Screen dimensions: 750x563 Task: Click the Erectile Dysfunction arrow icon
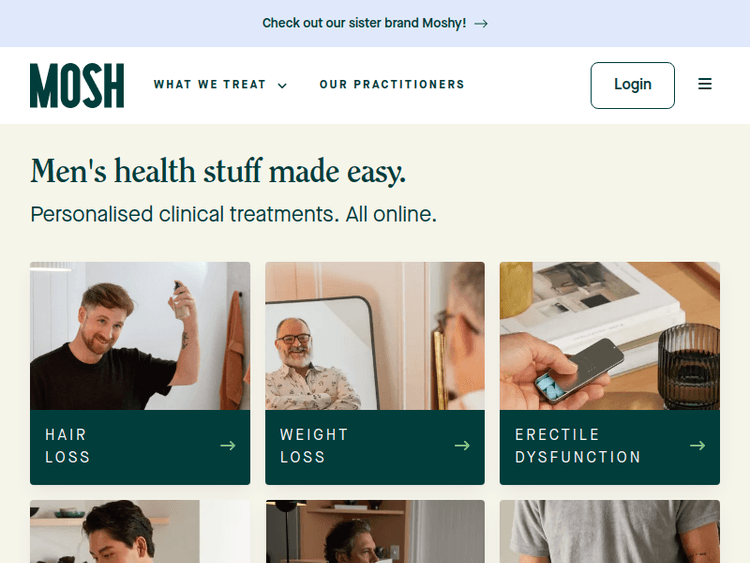tap(697, 446)
